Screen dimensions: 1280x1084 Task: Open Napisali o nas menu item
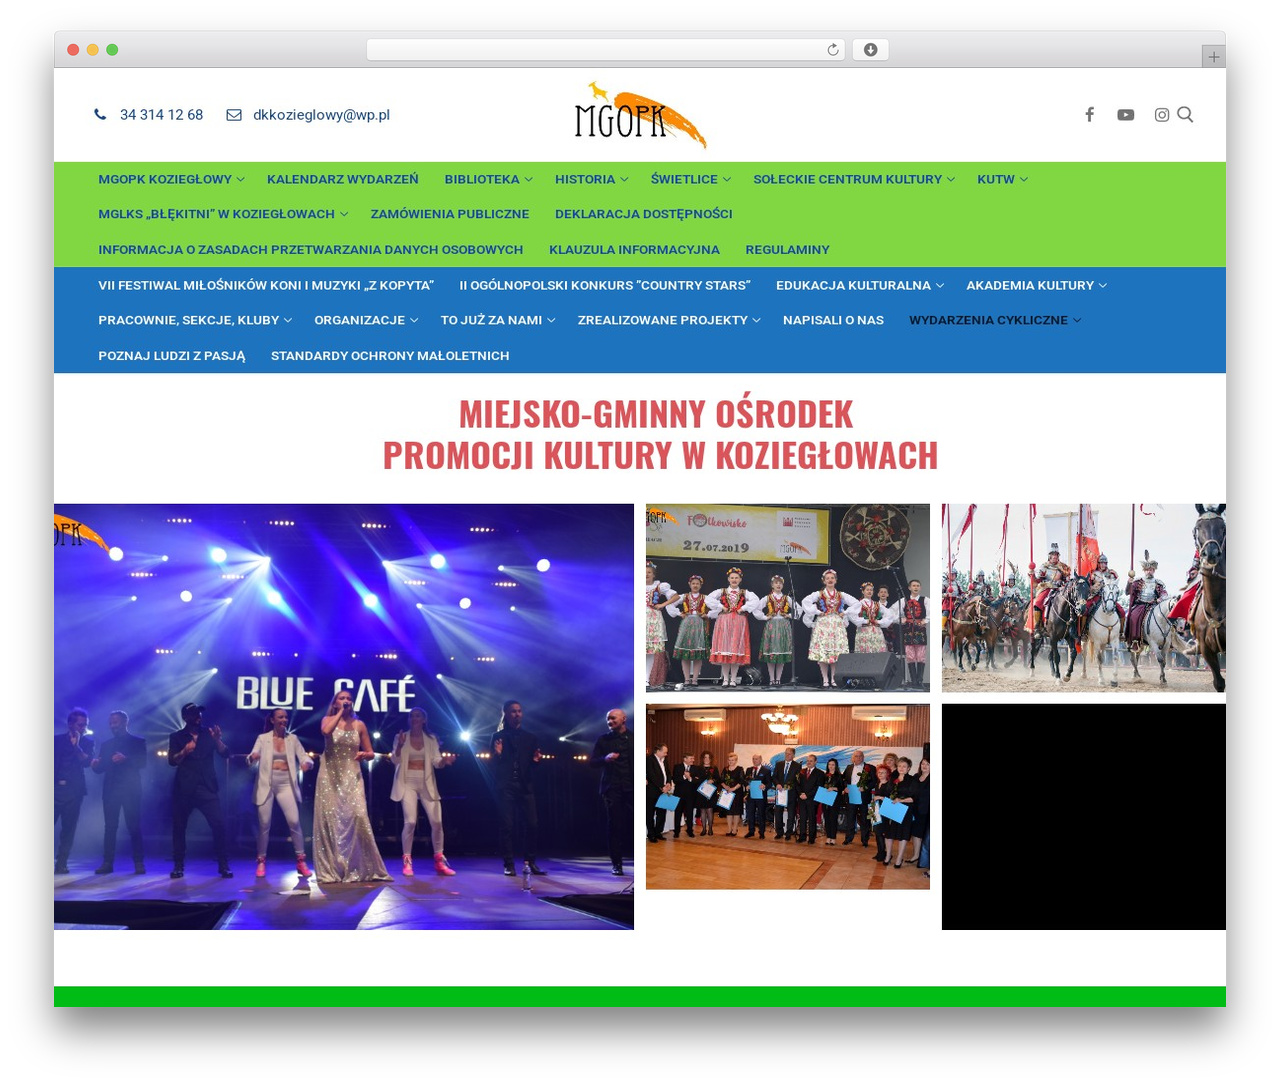pos(834,321)
